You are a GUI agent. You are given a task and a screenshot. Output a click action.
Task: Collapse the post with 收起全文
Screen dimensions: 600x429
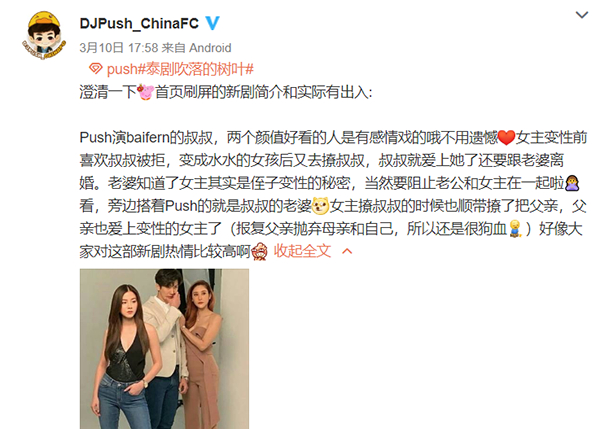(x=302, y=251)
